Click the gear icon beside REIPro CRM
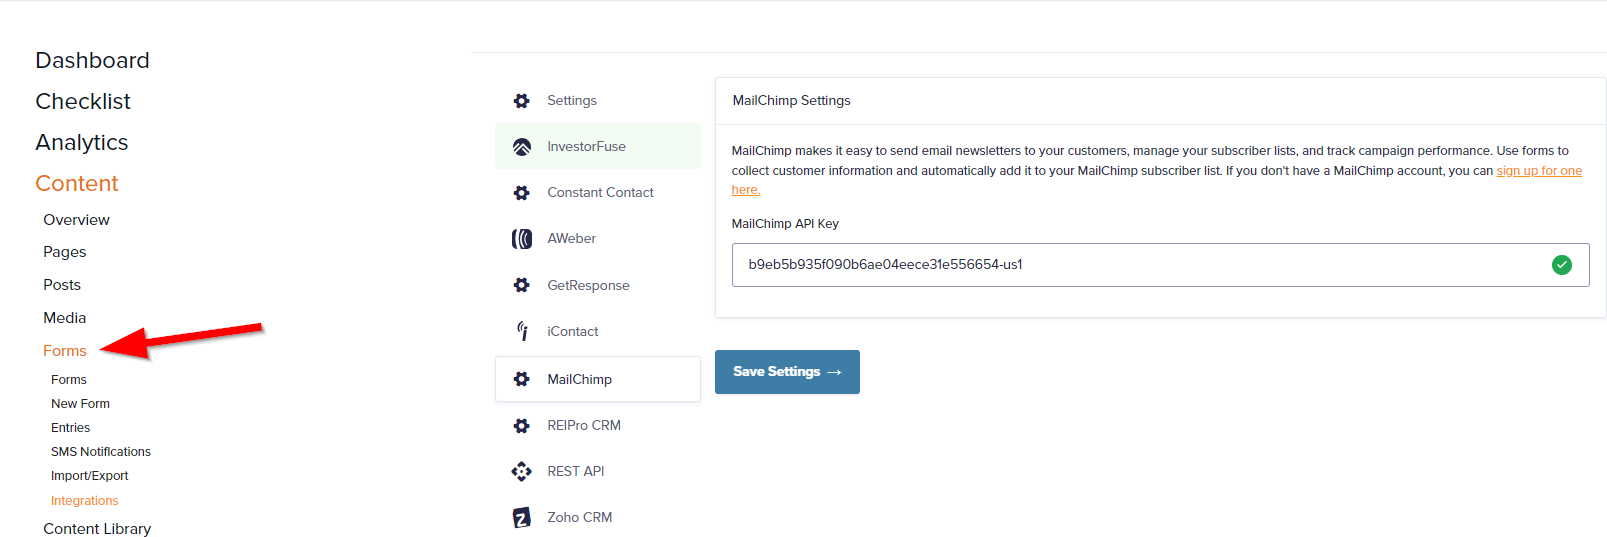This screenshot has width=1607, height=537. click(x=522, y=425)
